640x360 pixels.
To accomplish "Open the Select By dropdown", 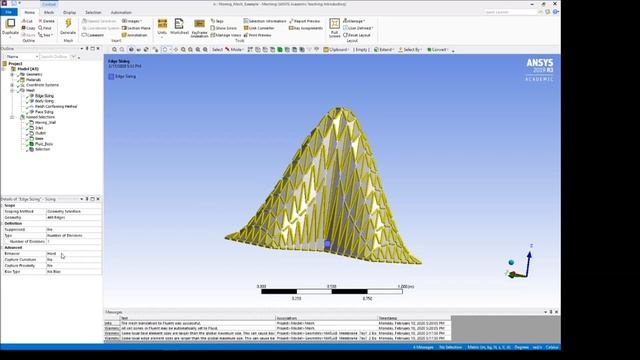I will click(409, 50).
